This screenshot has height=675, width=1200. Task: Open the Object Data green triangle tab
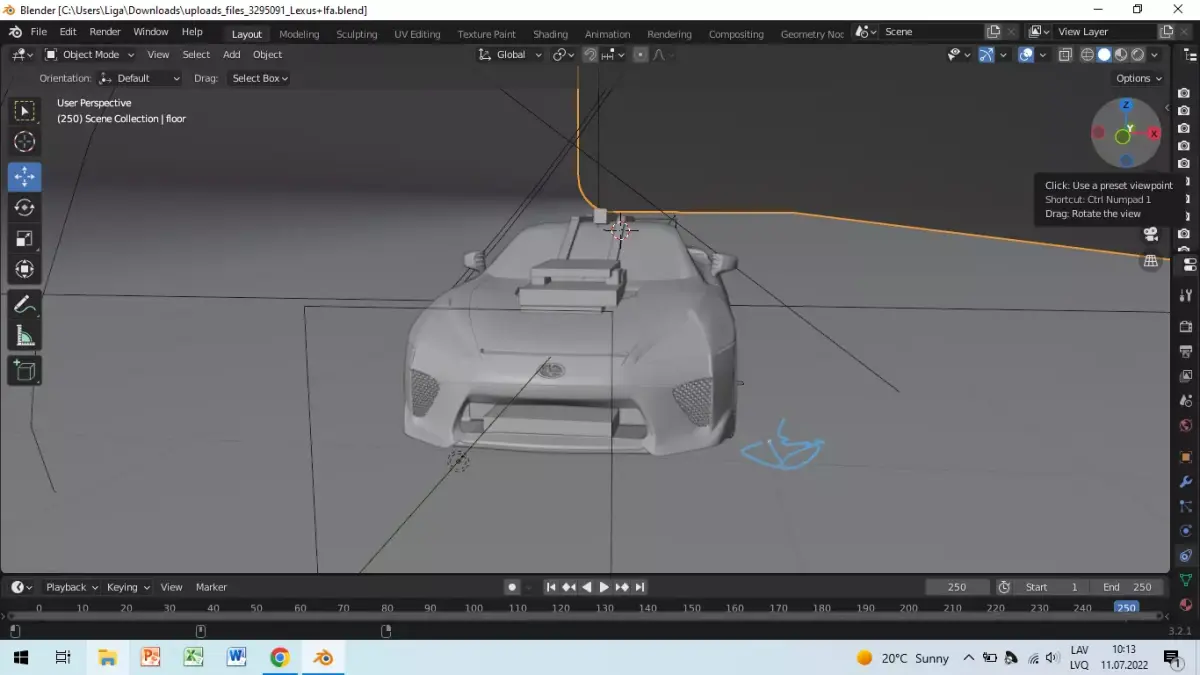[x=1186, y=580]
